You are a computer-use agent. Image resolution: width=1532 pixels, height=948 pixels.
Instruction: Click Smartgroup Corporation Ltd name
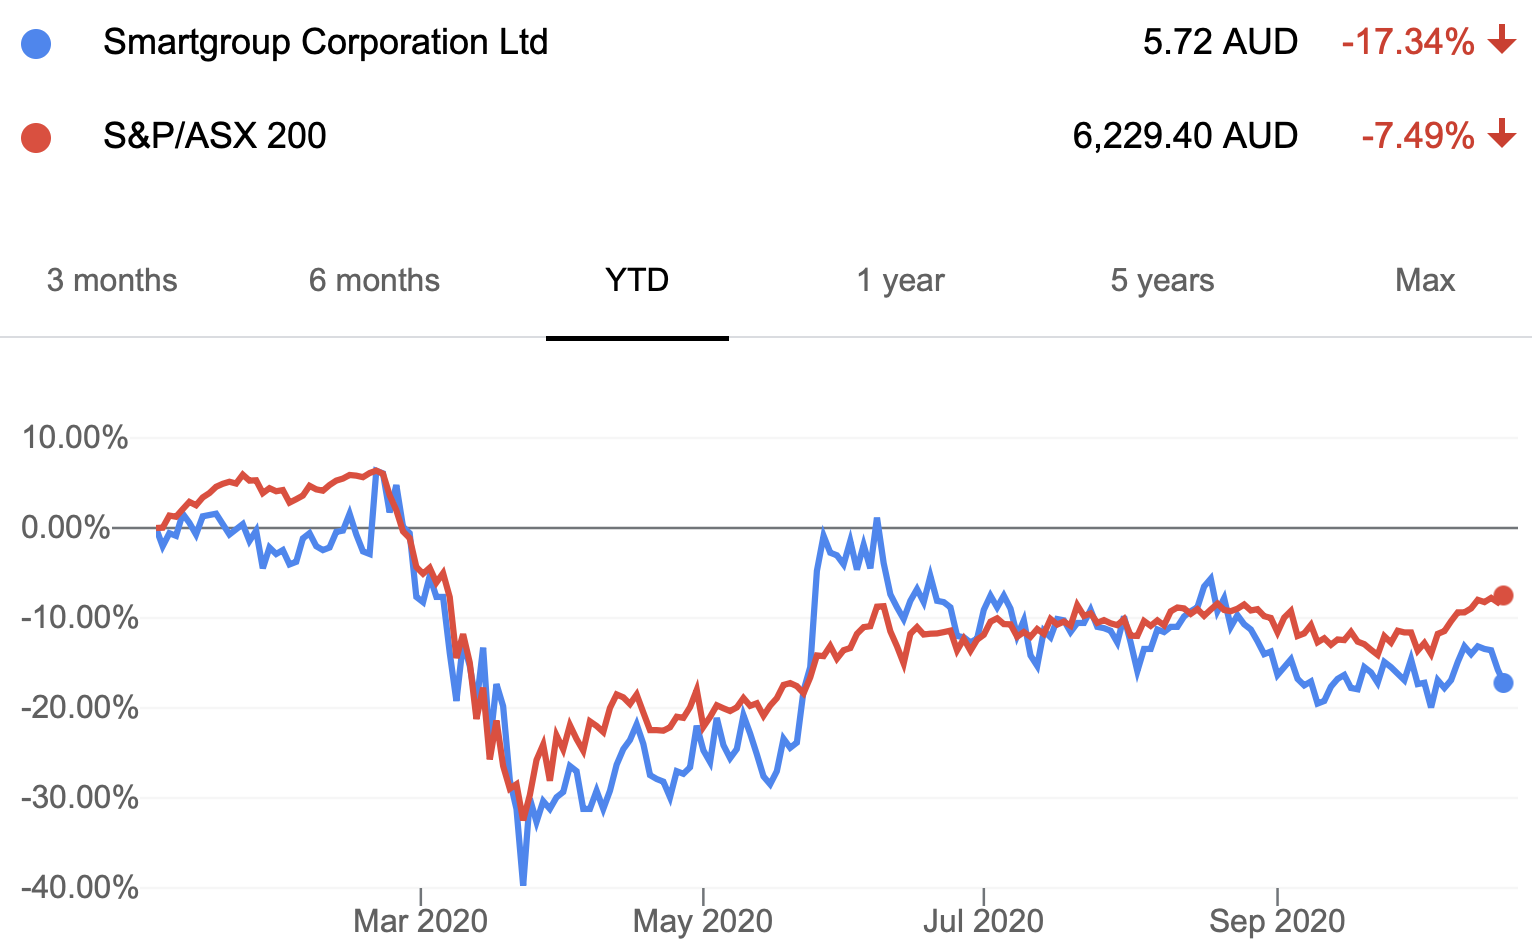click(x=325, y=42)
